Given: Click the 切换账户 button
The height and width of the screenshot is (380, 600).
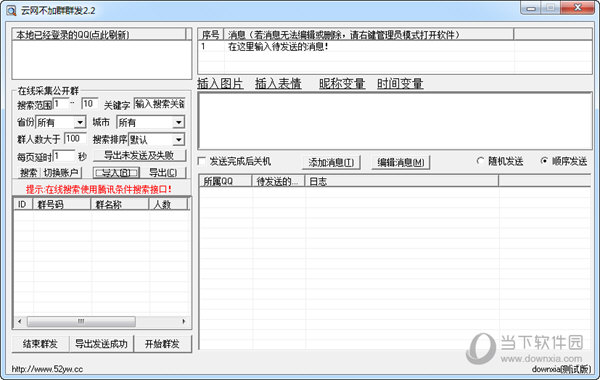Looking at the screenshot, I should pos(61,173).
